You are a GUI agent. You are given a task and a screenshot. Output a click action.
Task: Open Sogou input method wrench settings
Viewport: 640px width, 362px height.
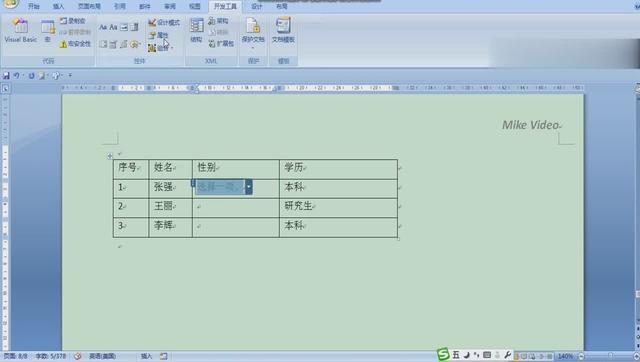click(x=507, y=355)
